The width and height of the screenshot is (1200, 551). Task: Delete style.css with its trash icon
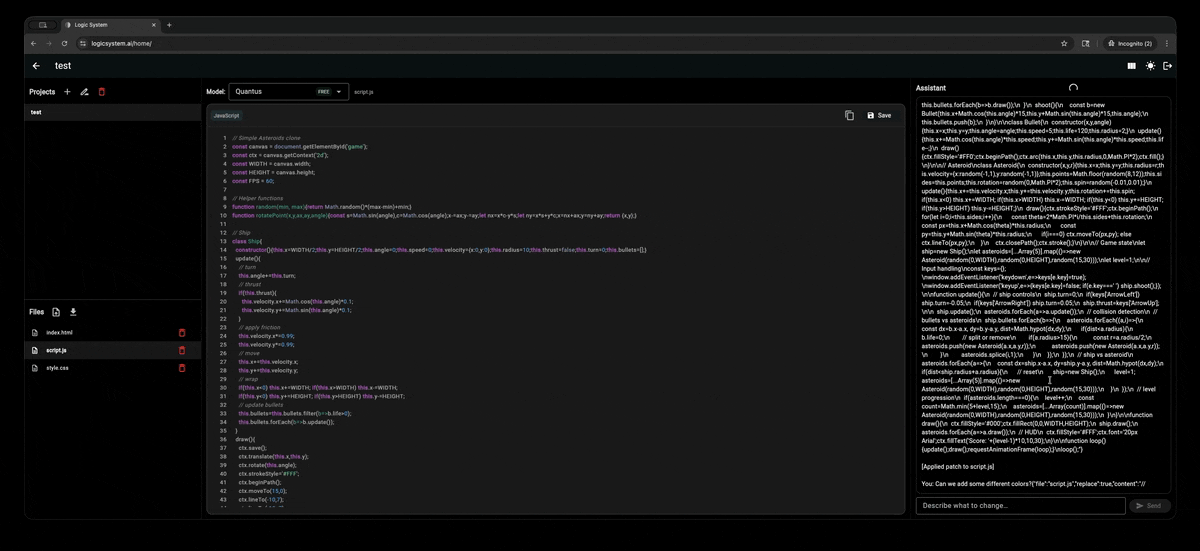[x=182, y=368]
